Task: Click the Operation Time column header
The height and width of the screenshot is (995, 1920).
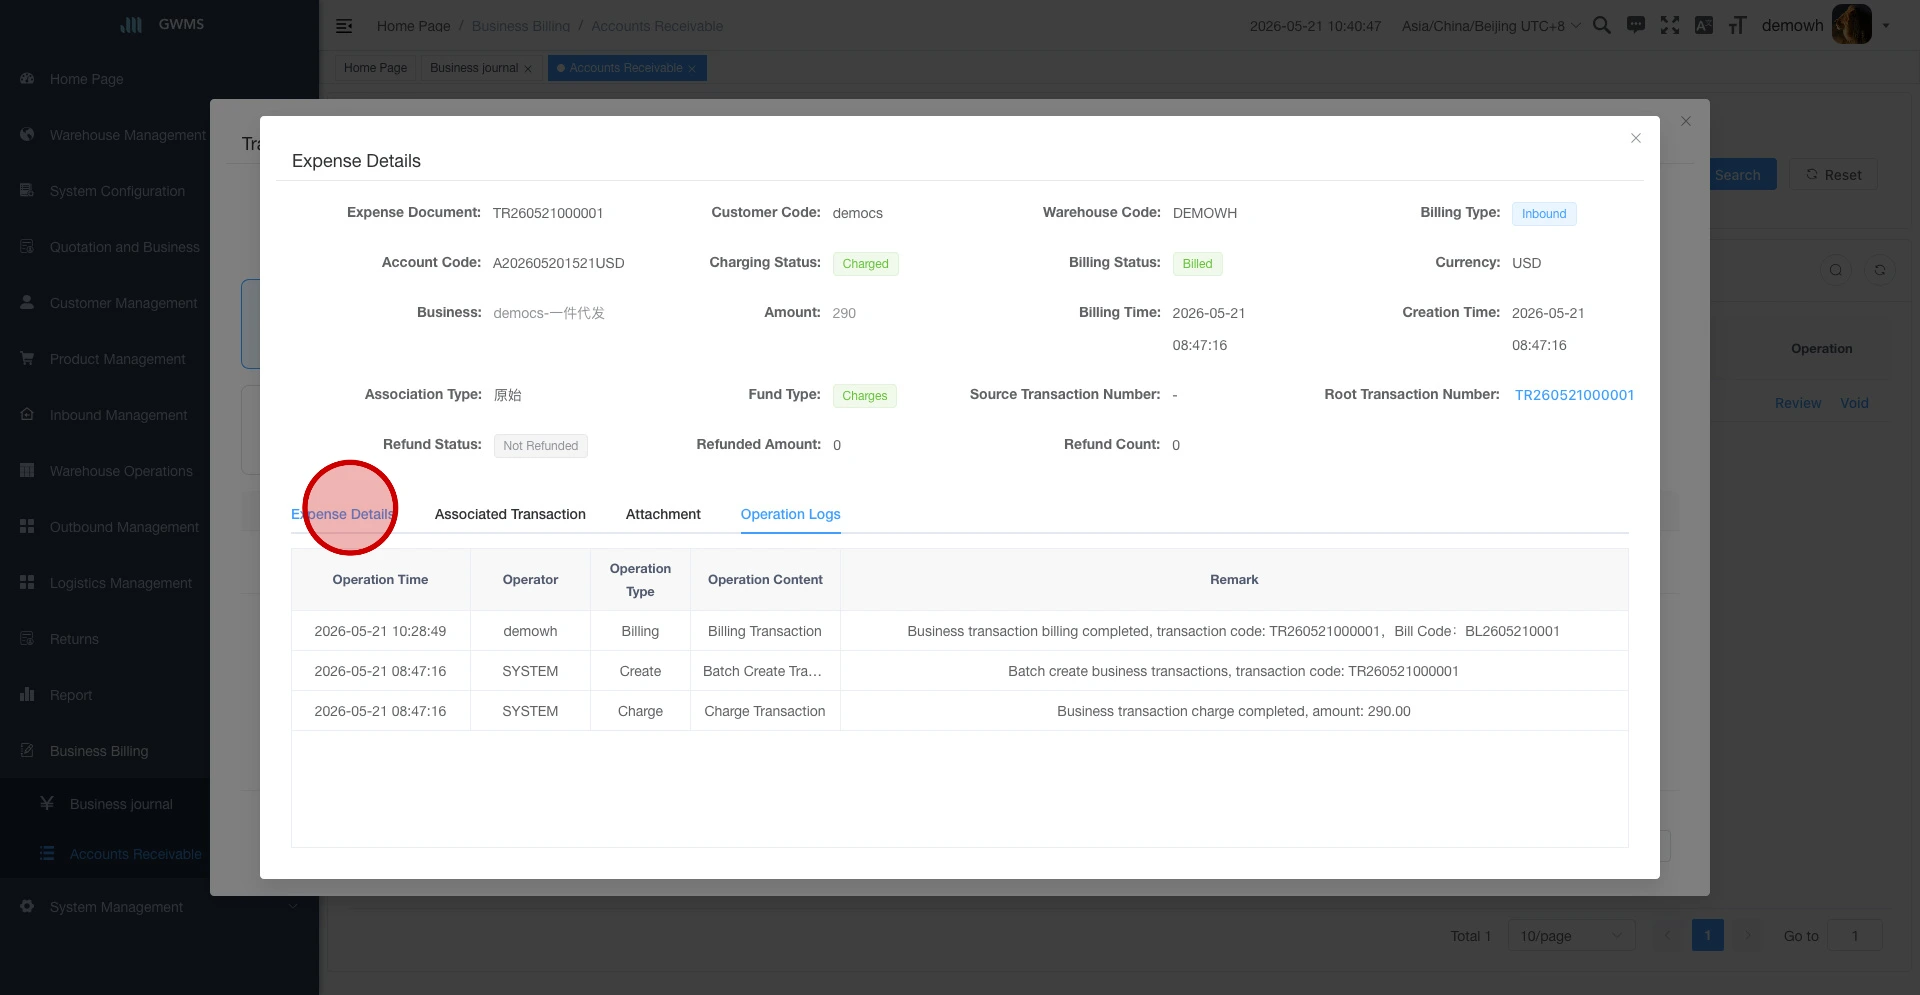Action: pos(380,580)
